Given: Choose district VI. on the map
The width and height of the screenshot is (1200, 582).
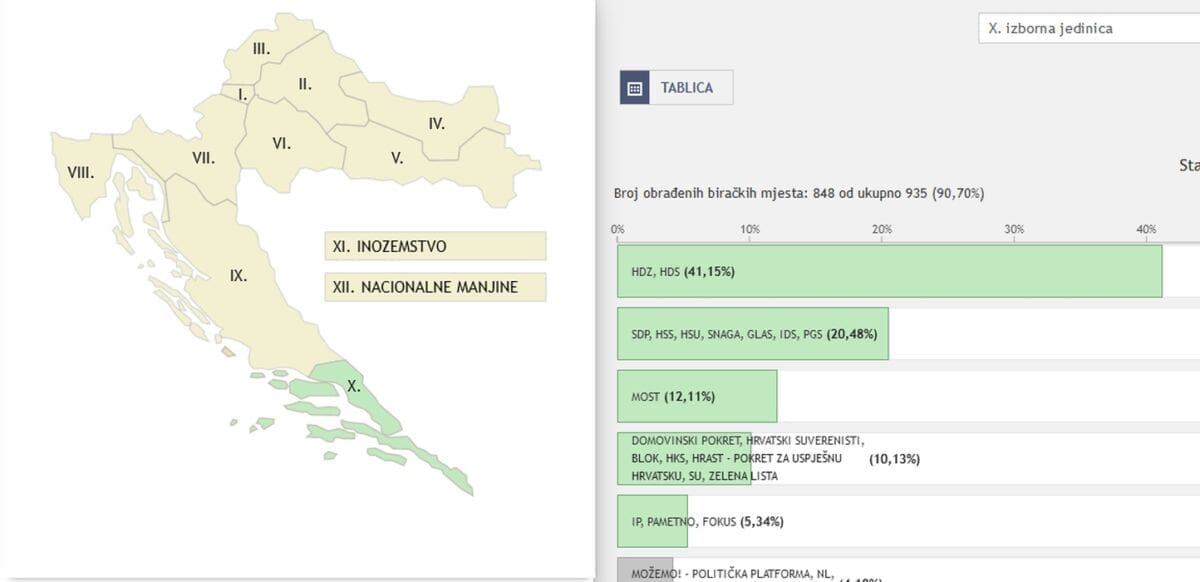Looking at the screenshot, I should click(x=282, y=144).
